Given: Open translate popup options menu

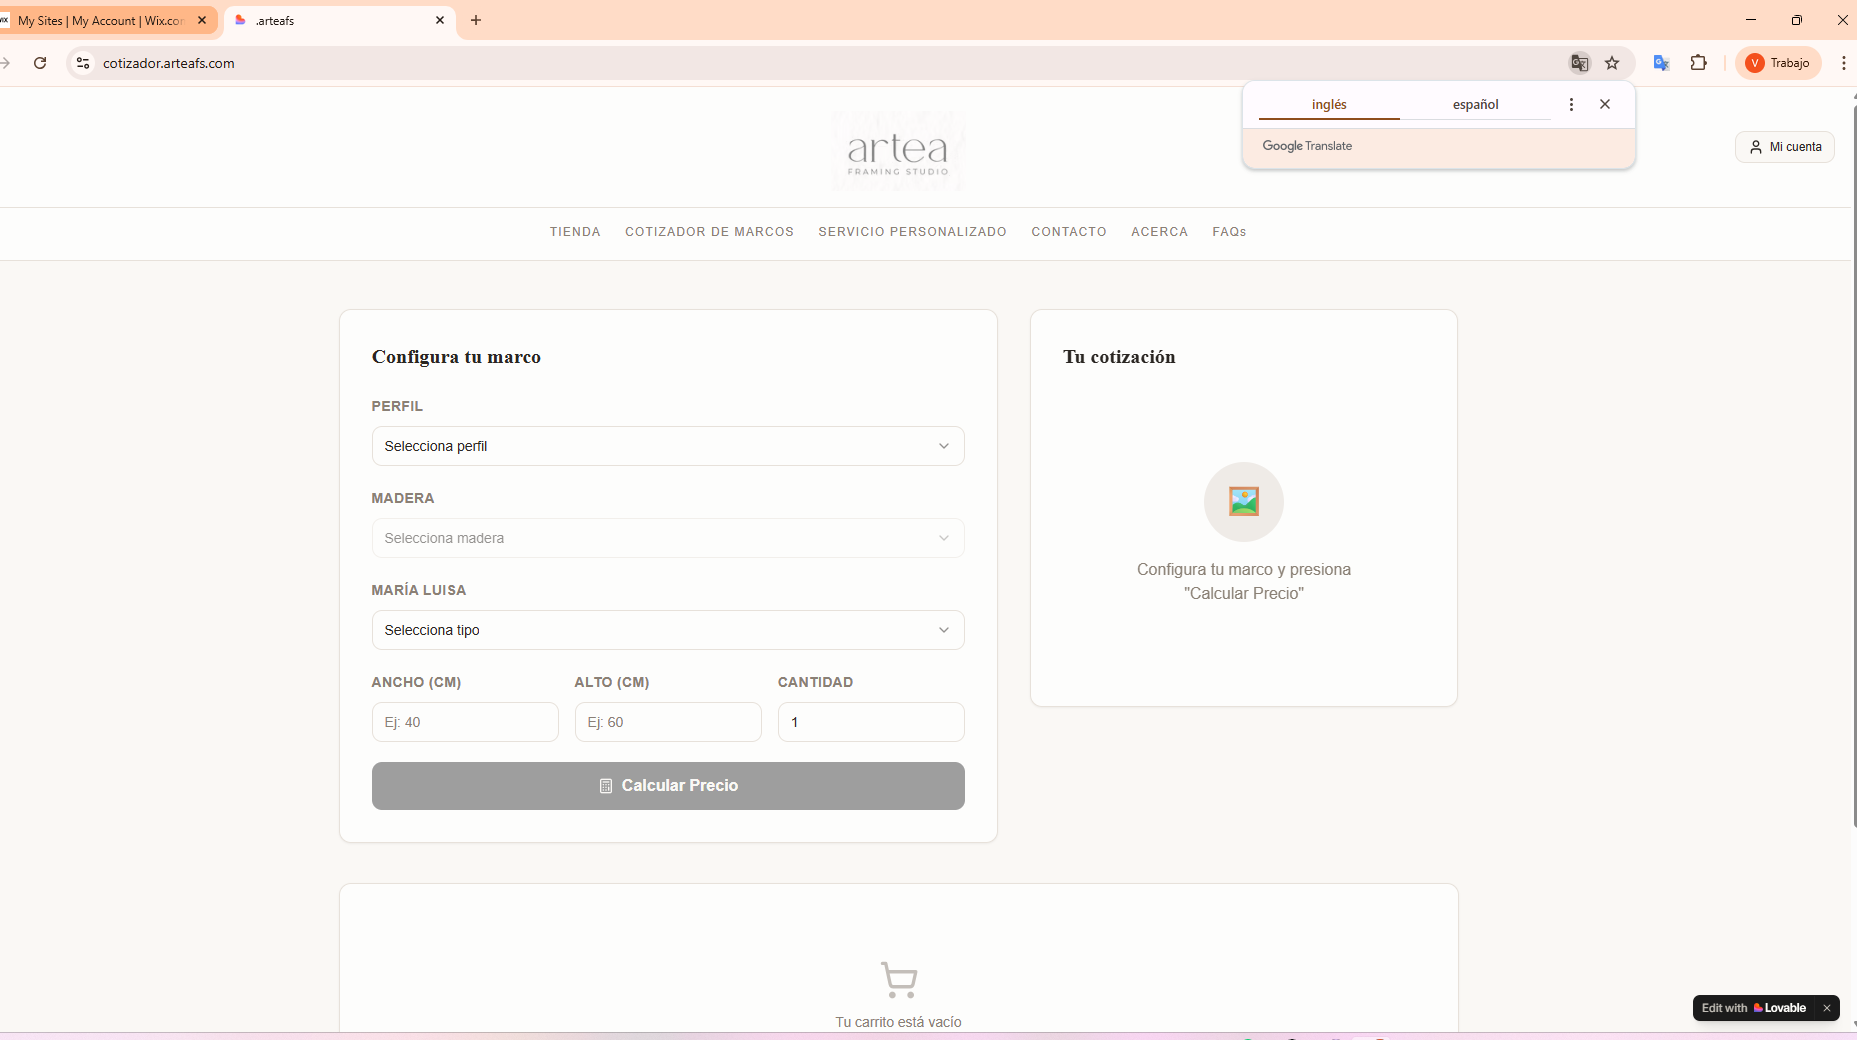Looking at the screenshot, I should coord(1571,104).
